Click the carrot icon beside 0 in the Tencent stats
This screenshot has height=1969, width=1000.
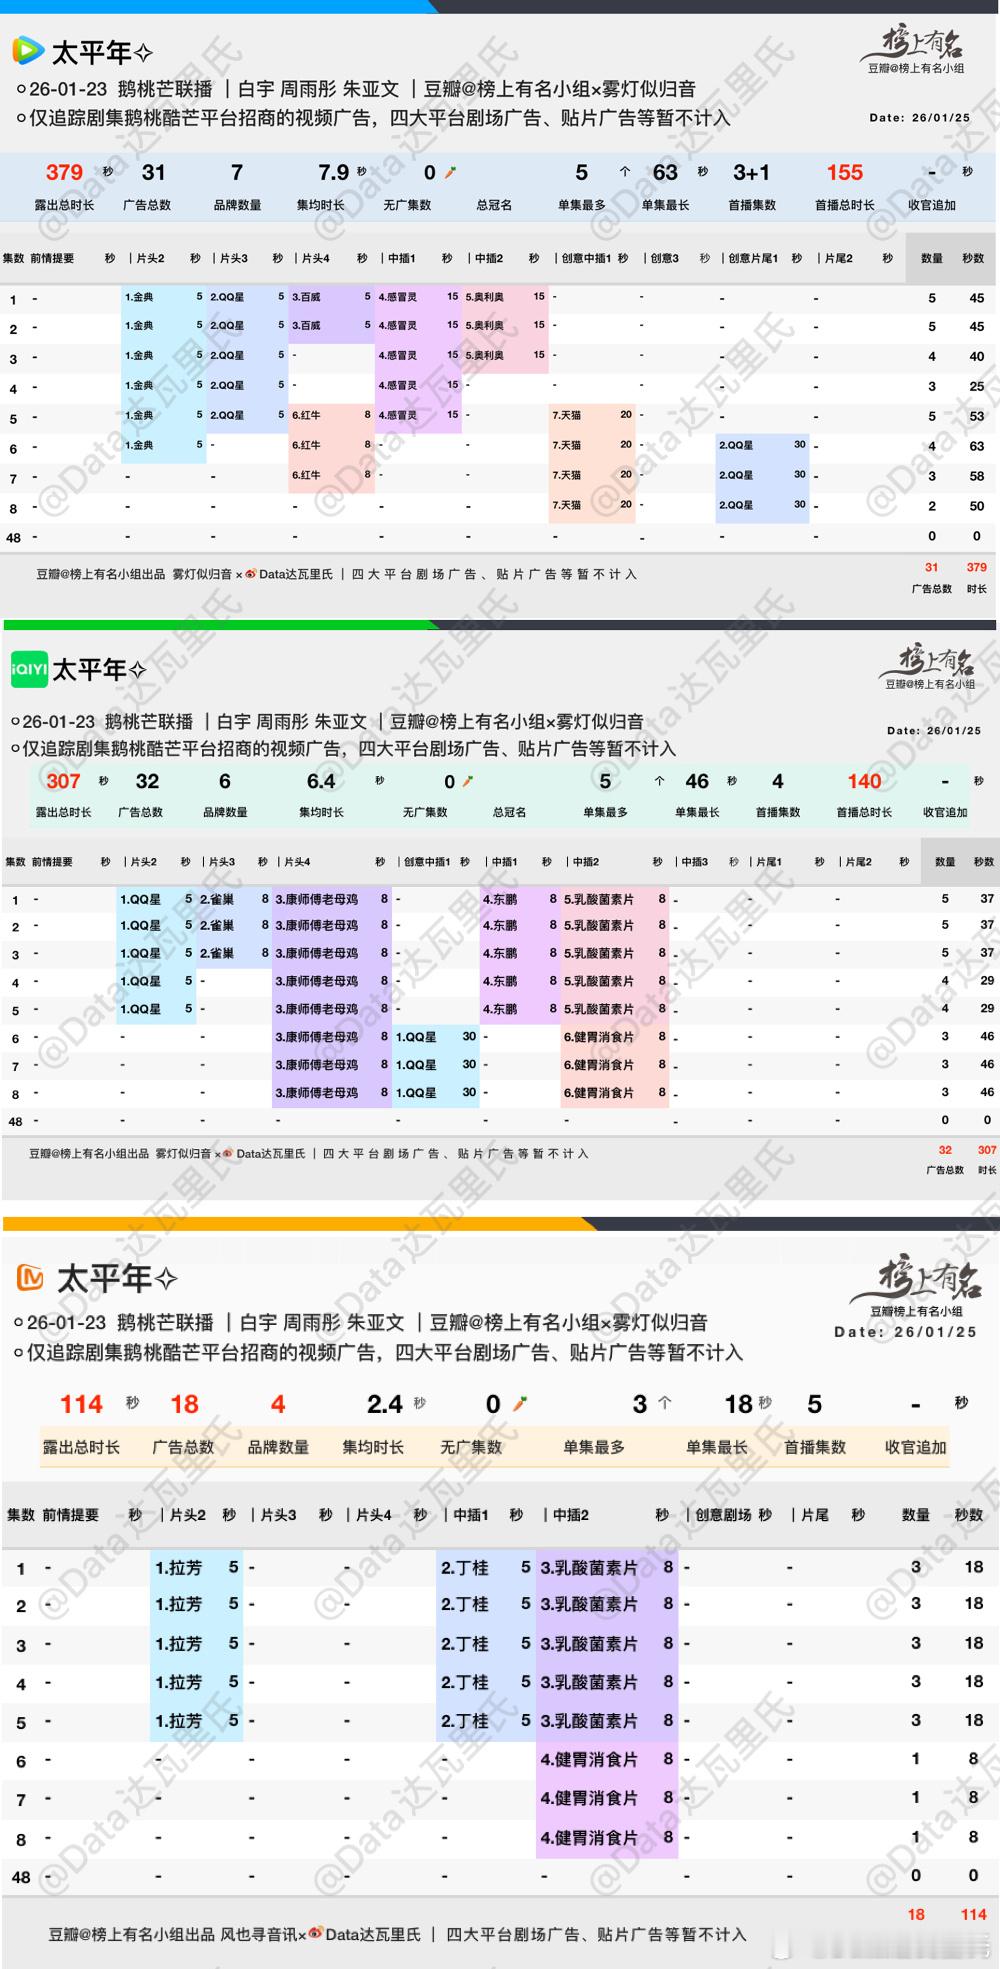coord(450,172)
